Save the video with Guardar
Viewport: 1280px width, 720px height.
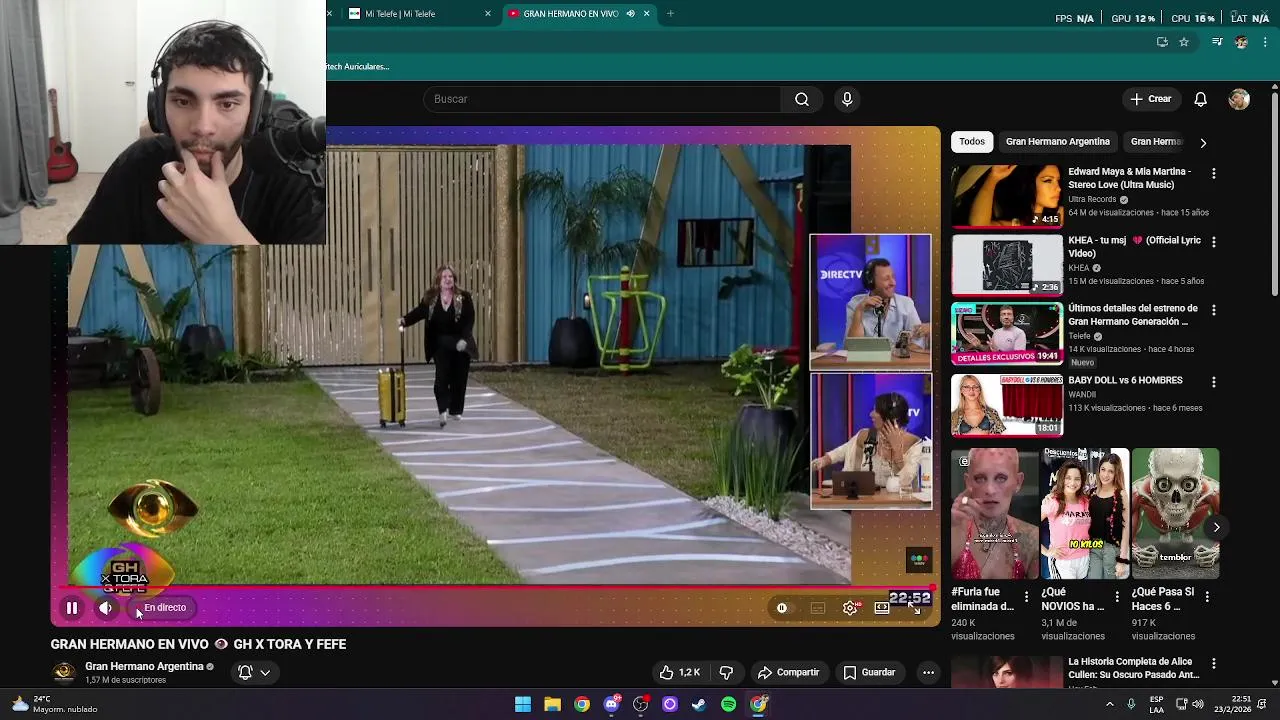(x=869, y=672)
